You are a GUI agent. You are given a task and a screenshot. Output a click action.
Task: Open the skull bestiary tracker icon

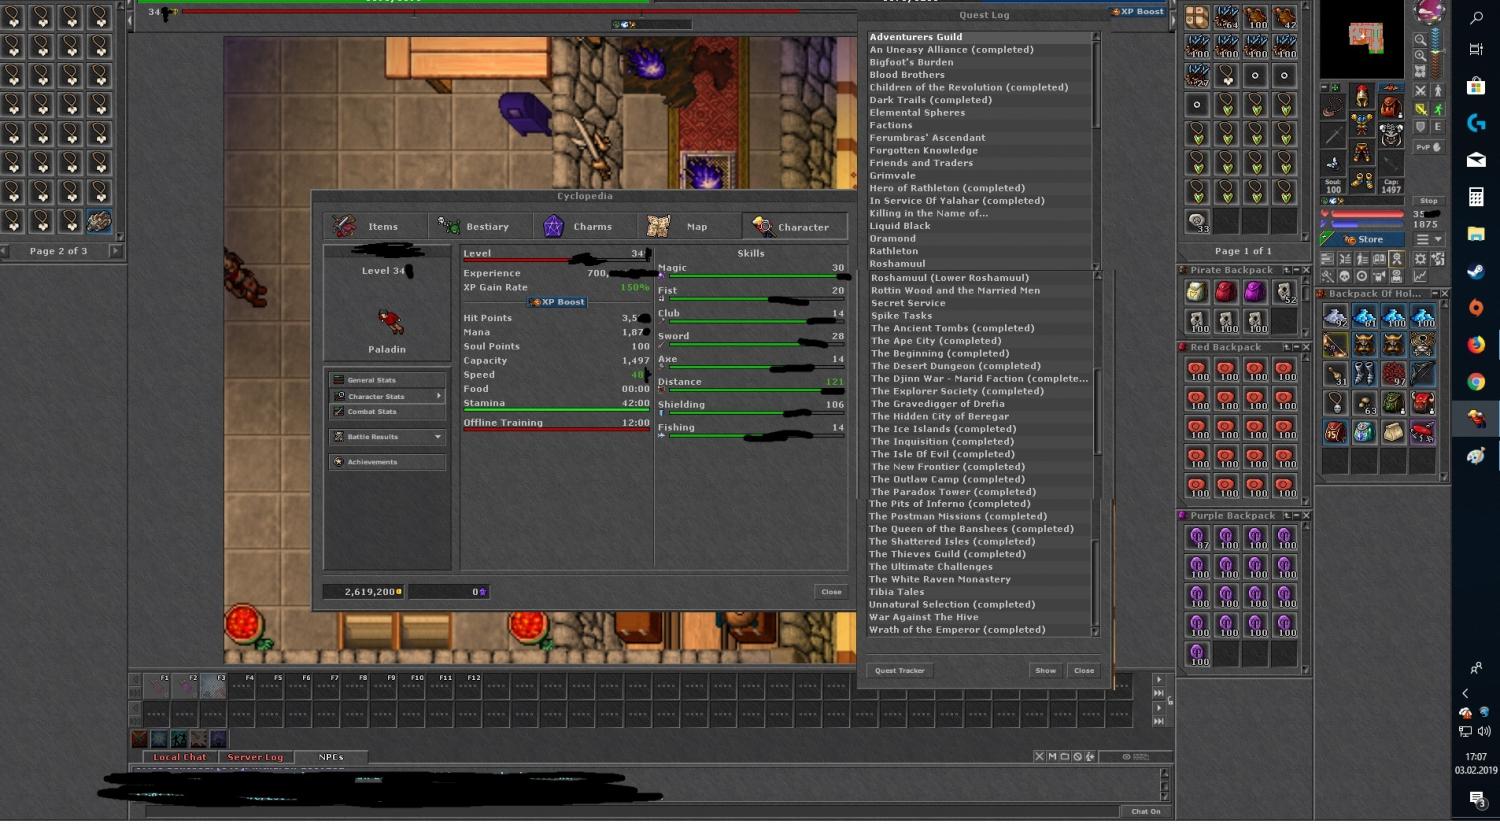(x=1344, y=276)
